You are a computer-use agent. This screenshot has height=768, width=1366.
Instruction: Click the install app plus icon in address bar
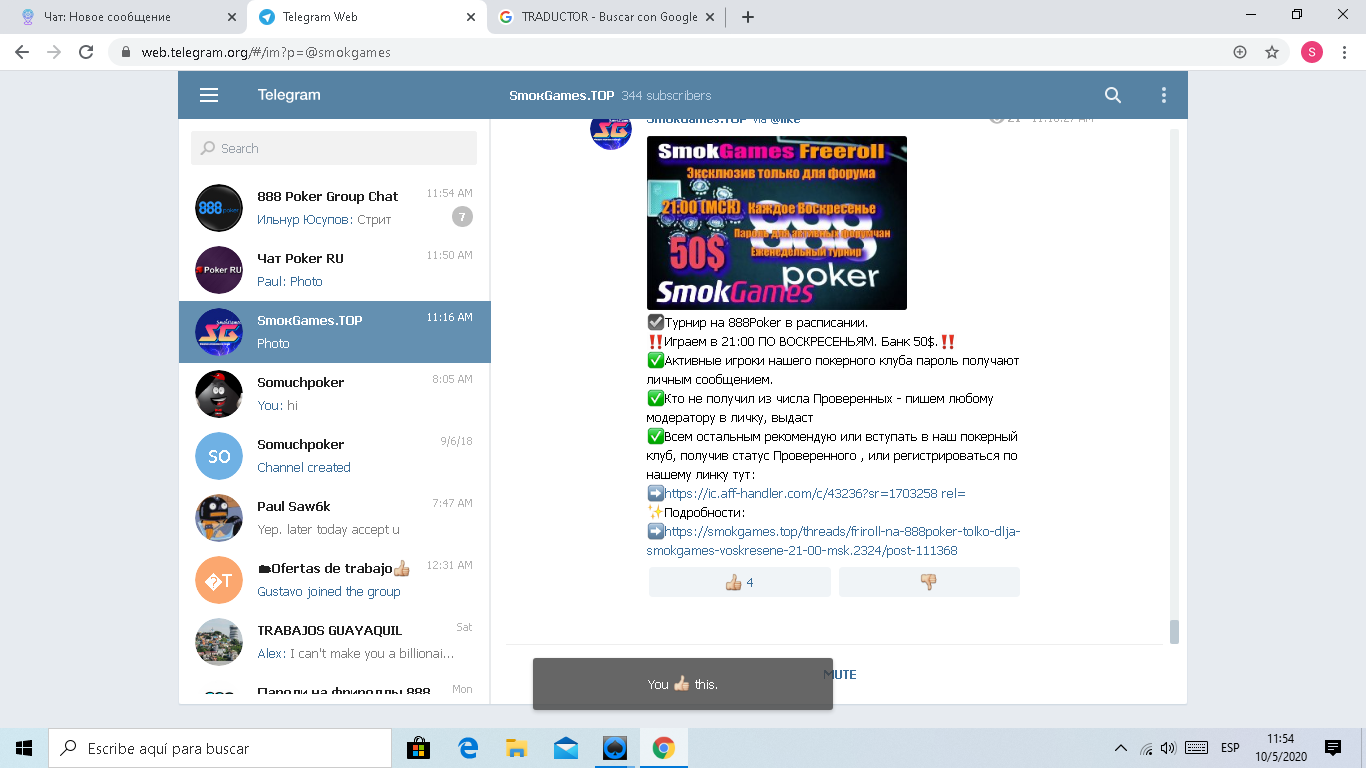pos(1240,52)
